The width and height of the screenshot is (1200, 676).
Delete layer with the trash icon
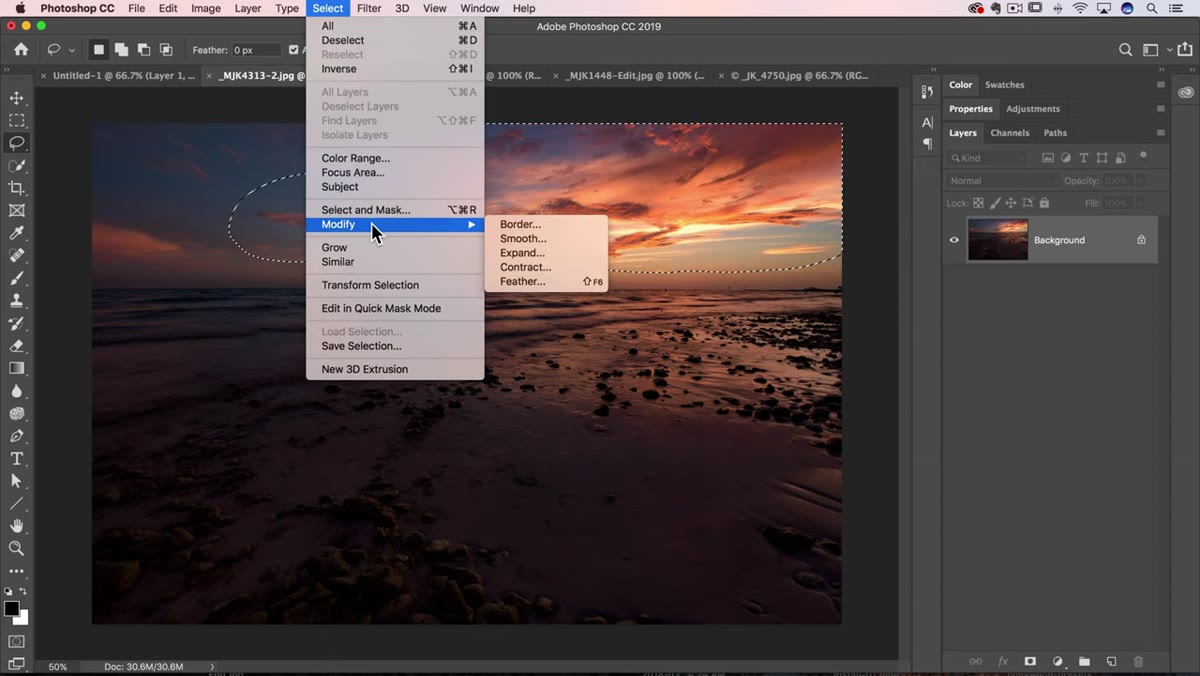coord(1138,661)
